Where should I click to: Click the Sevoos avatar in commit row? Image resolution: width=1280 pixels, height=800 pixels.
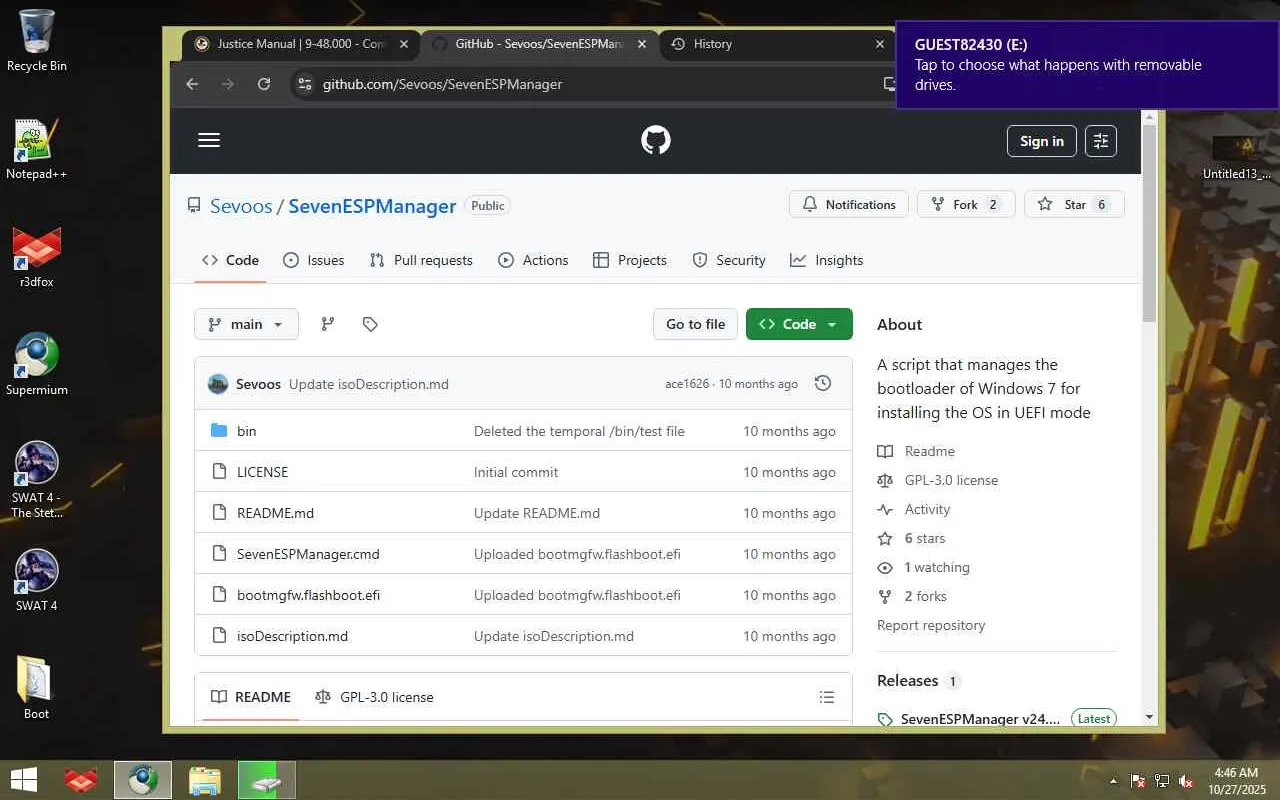tap(217, 384)
